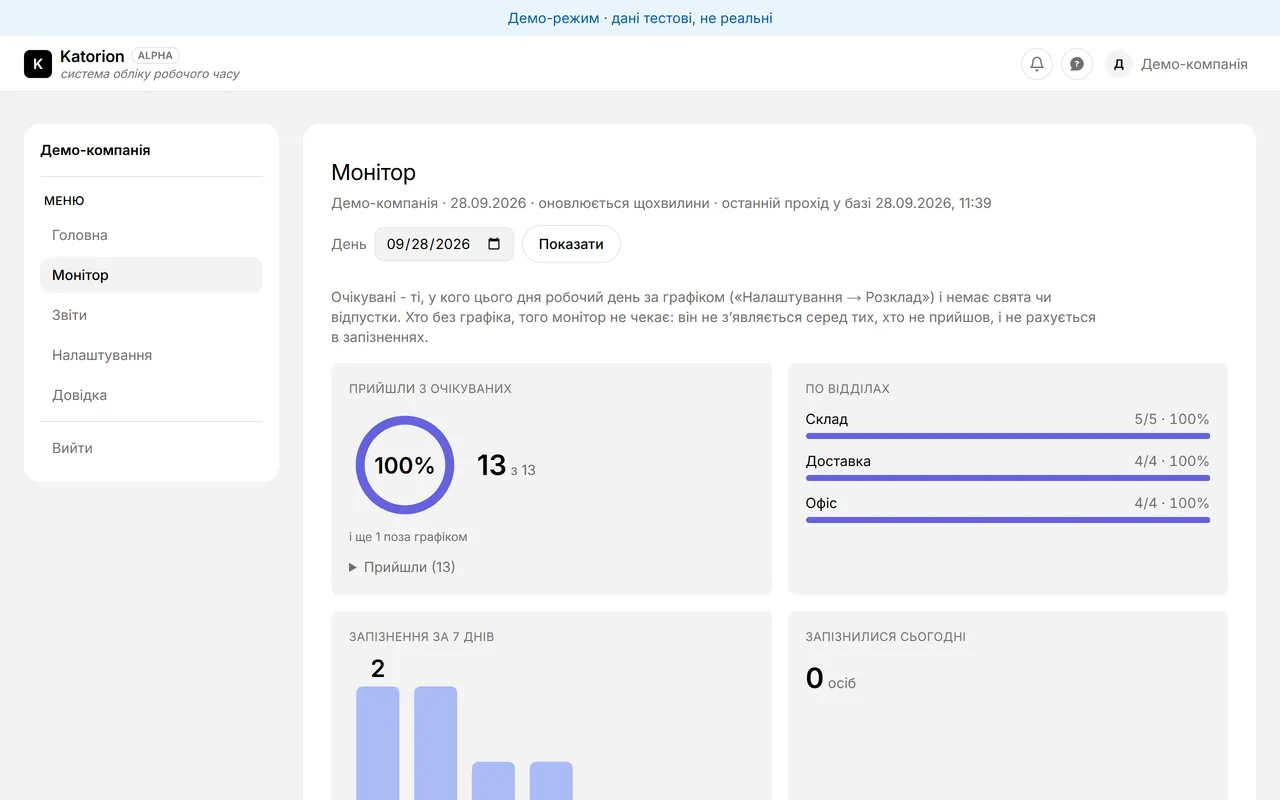1280x800 pixels.
Task: Click the ЗАПІЗНИЛИСЯ СЬОГОДНІ card title
Action: click(x=886, y=637)
